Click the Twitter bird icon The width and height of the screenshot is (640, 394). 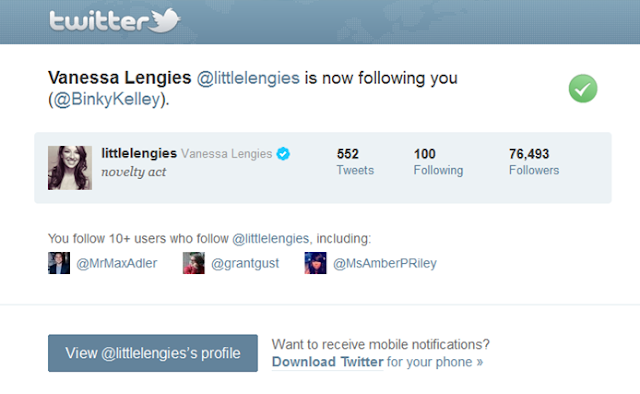[x=164, y=20]
